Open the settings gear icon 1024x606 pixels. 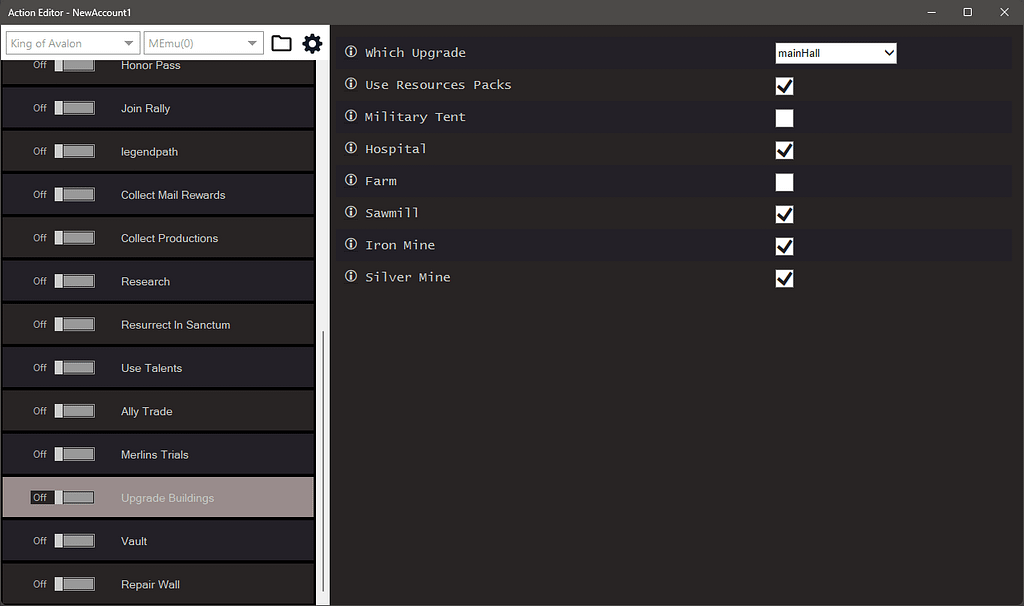312,43
